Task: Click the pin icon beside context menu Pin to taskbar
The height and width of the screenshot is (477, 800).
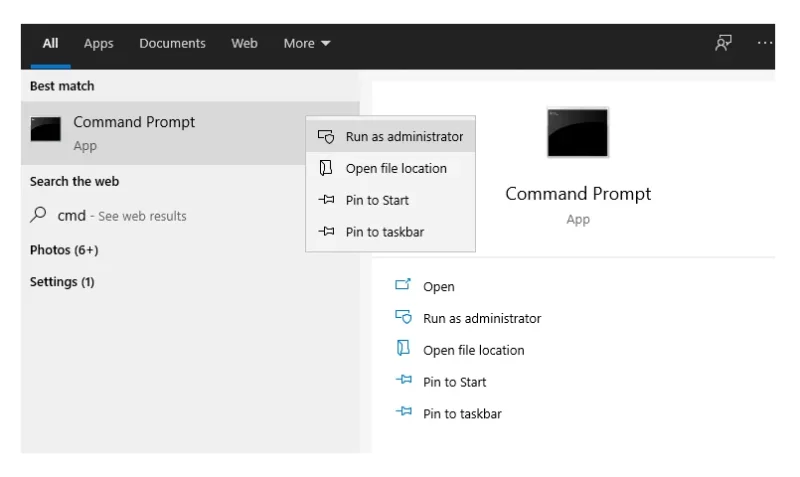Action: click(x=326, y=232)
